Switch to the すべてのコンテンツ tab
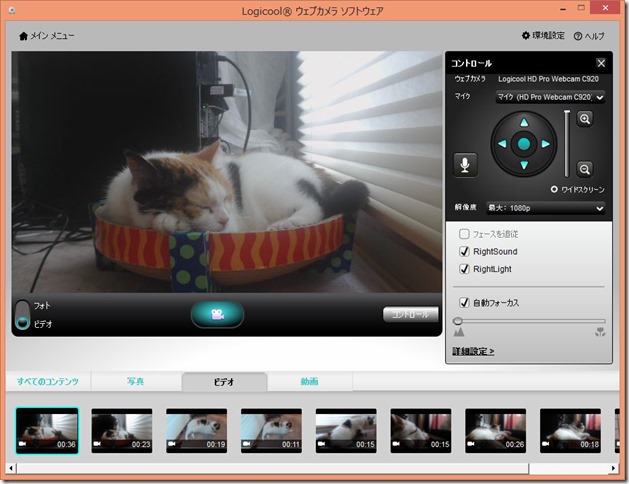Screen dimensions: 629x484 tap(46, 382)
